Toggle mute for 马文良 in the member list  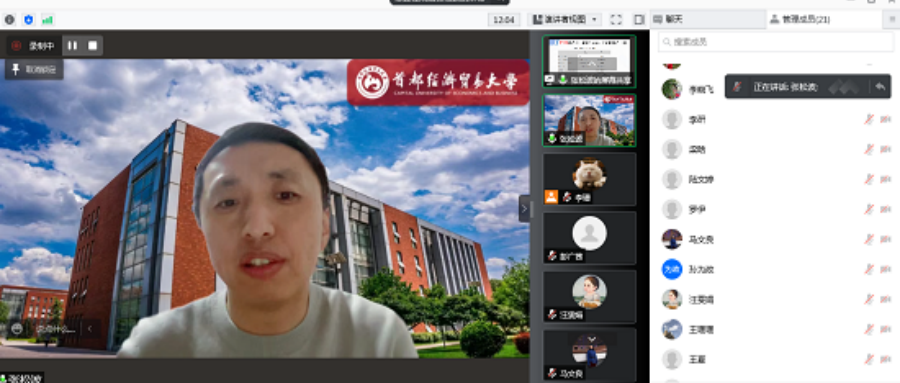point(869,239)
